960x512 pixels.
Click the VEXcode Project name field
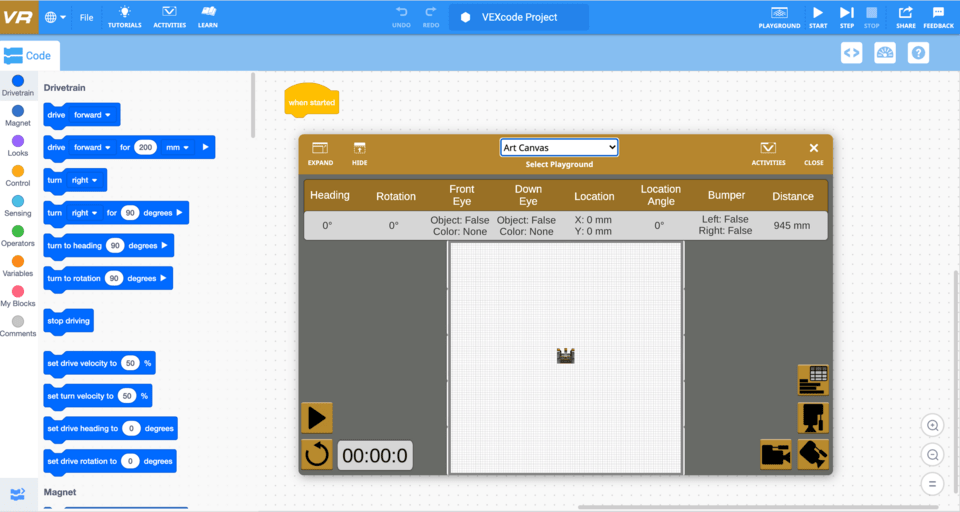point(519,17)
